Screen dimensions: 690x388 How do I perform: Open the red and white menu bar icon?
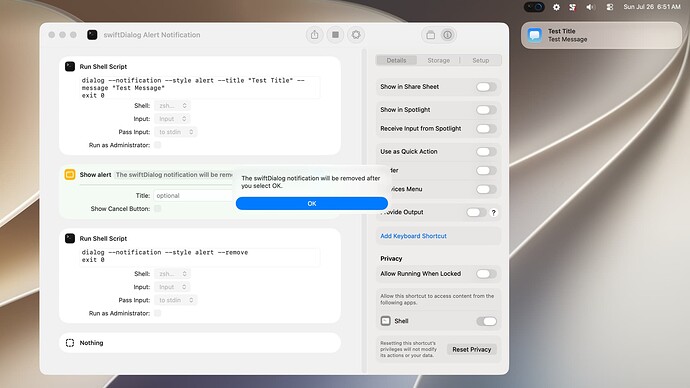pyautogui.click(x=573, y=7)
